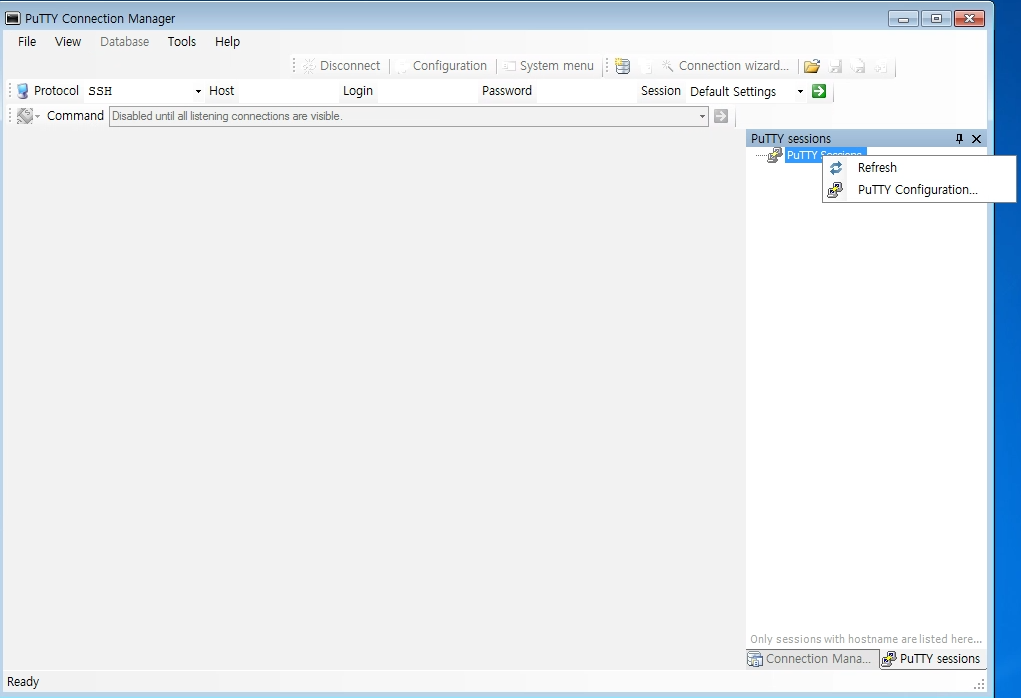
Task: Click the new database icon in toolbar
Action: [622, 66]
